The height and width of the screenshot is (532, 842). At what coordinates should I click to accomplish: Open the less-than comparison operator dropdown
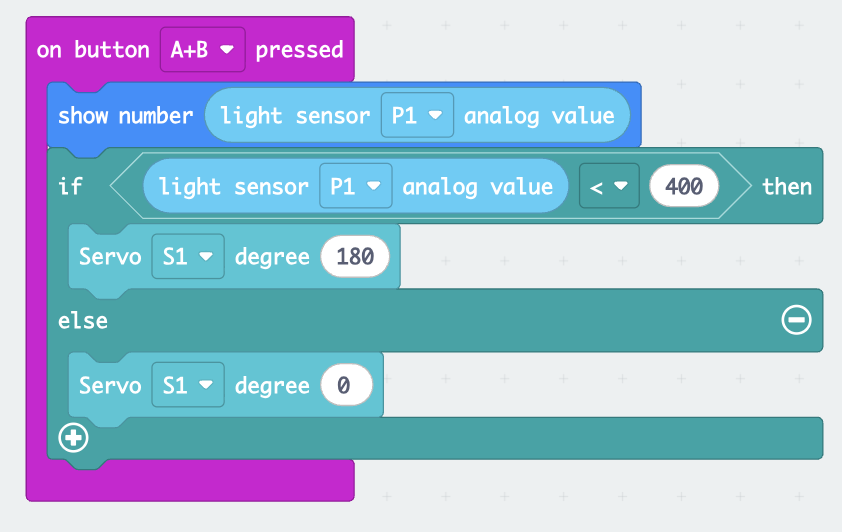[x=609, y=186]
